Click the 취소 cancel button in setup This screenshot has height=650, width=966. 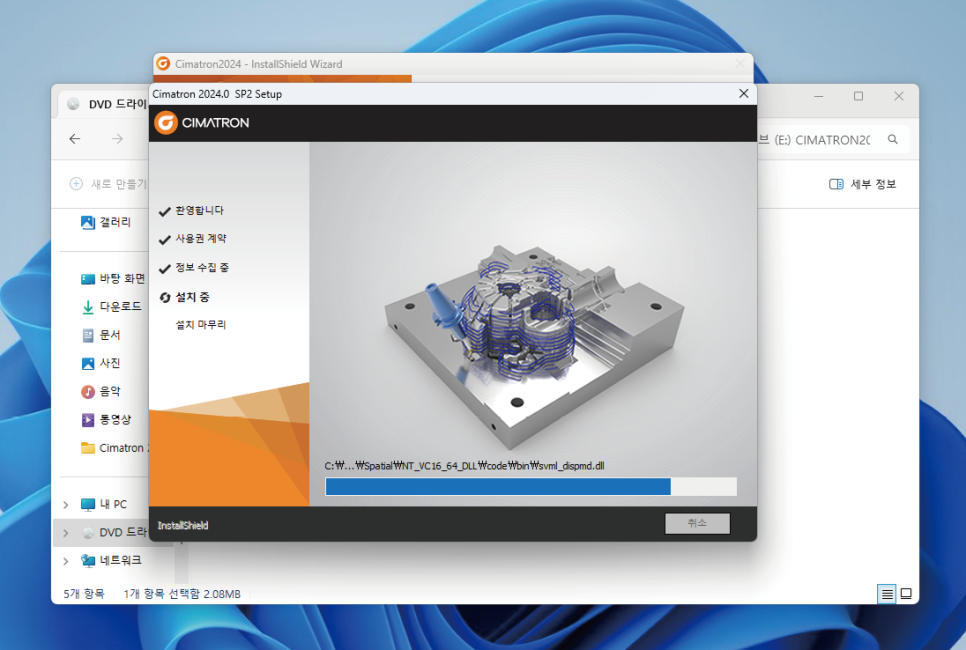click(697, 523)
